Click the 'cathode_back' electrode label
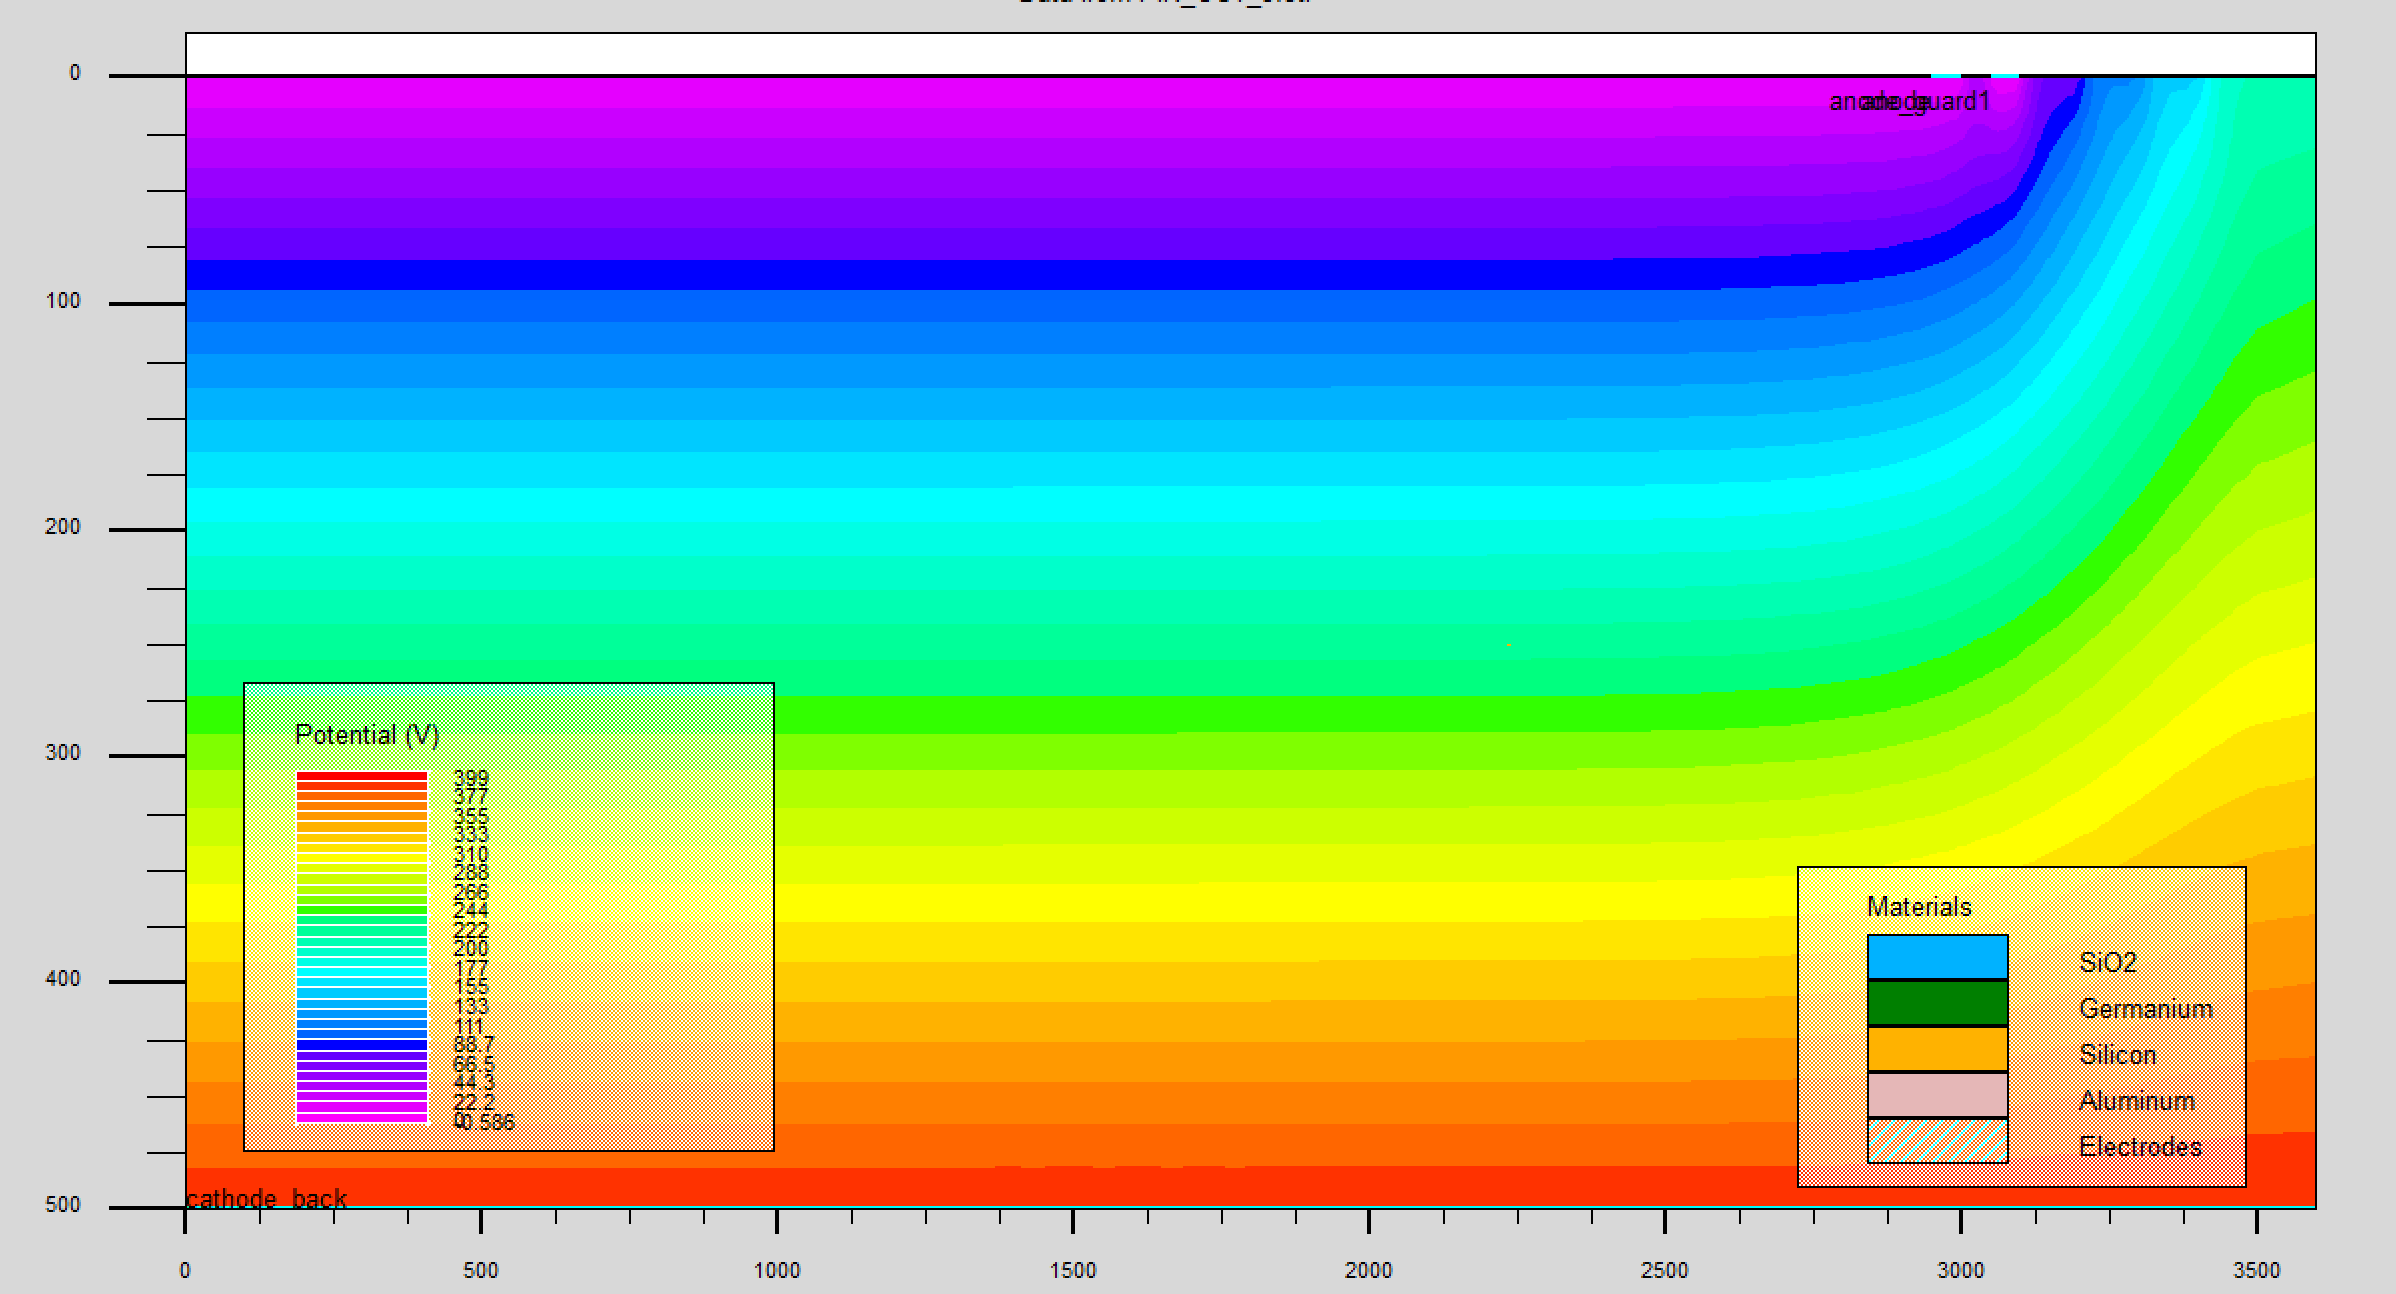The width and height of the screenshot is (2396, 1294). (x=266, y=1198)
